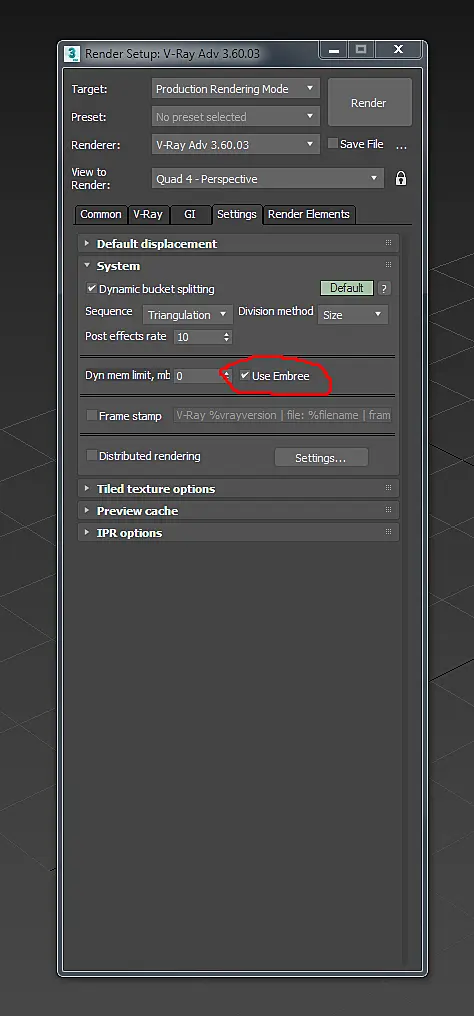Open the Render Elements tab
This screenshot has height=1016, width=474.
309,214
